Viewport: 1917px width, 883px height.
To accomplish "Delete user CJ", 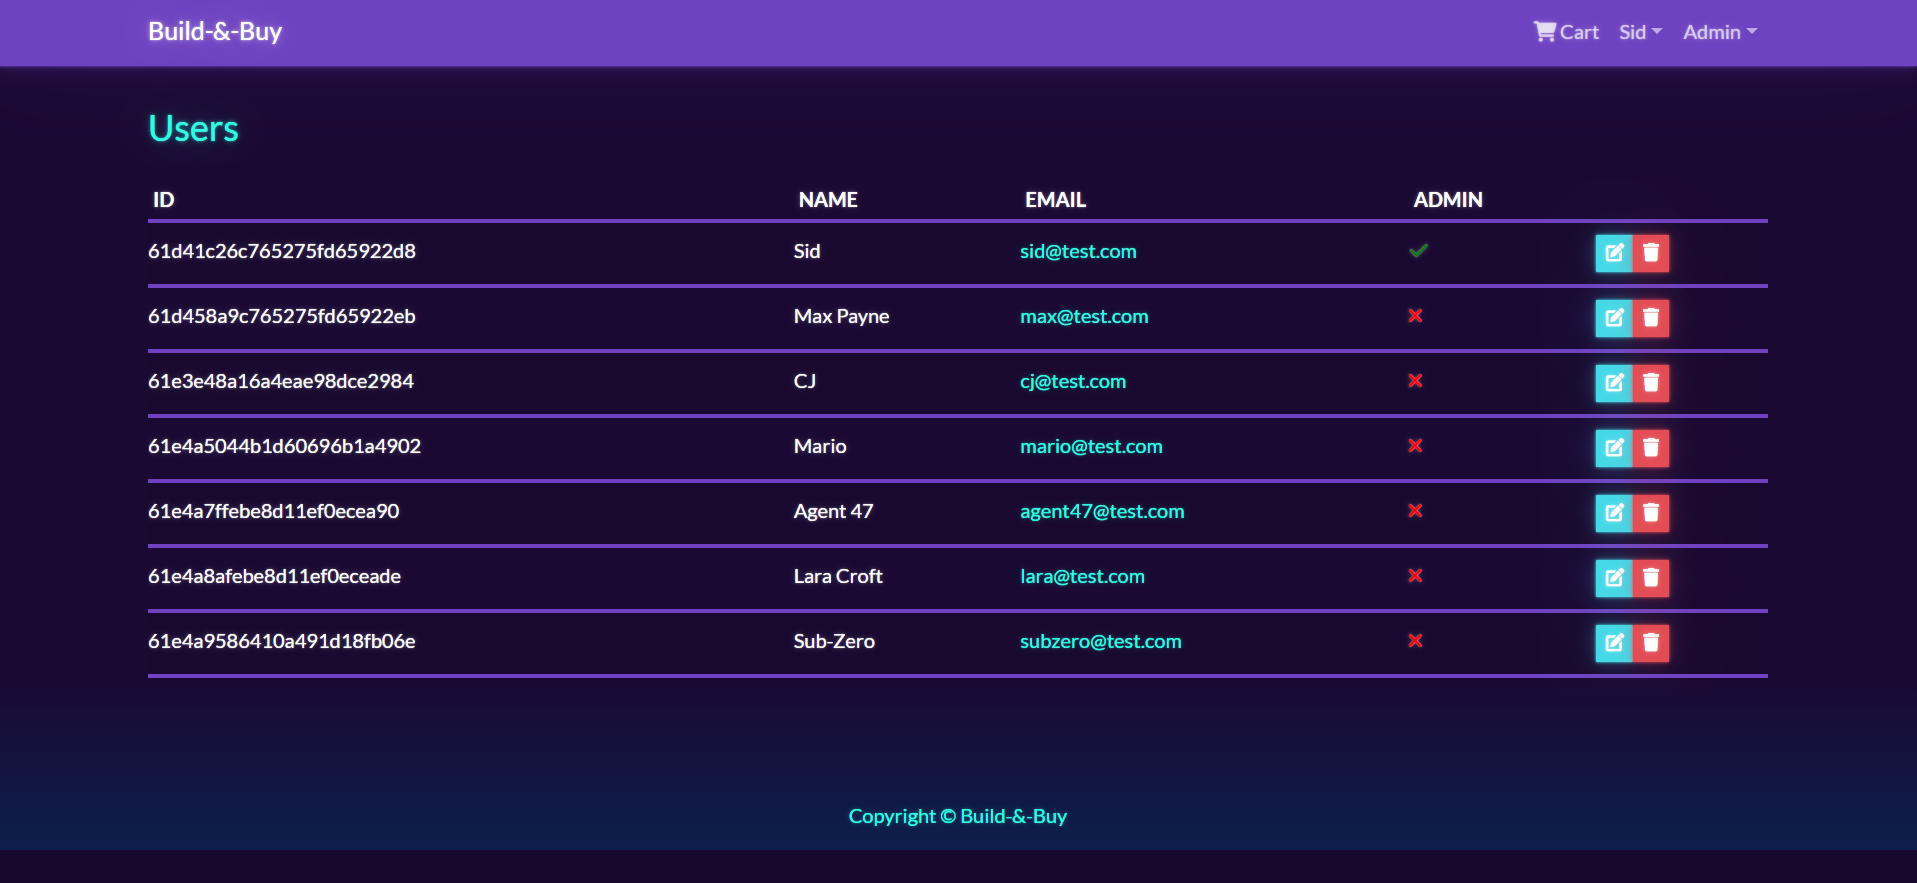I will (x=1651, y=383).
